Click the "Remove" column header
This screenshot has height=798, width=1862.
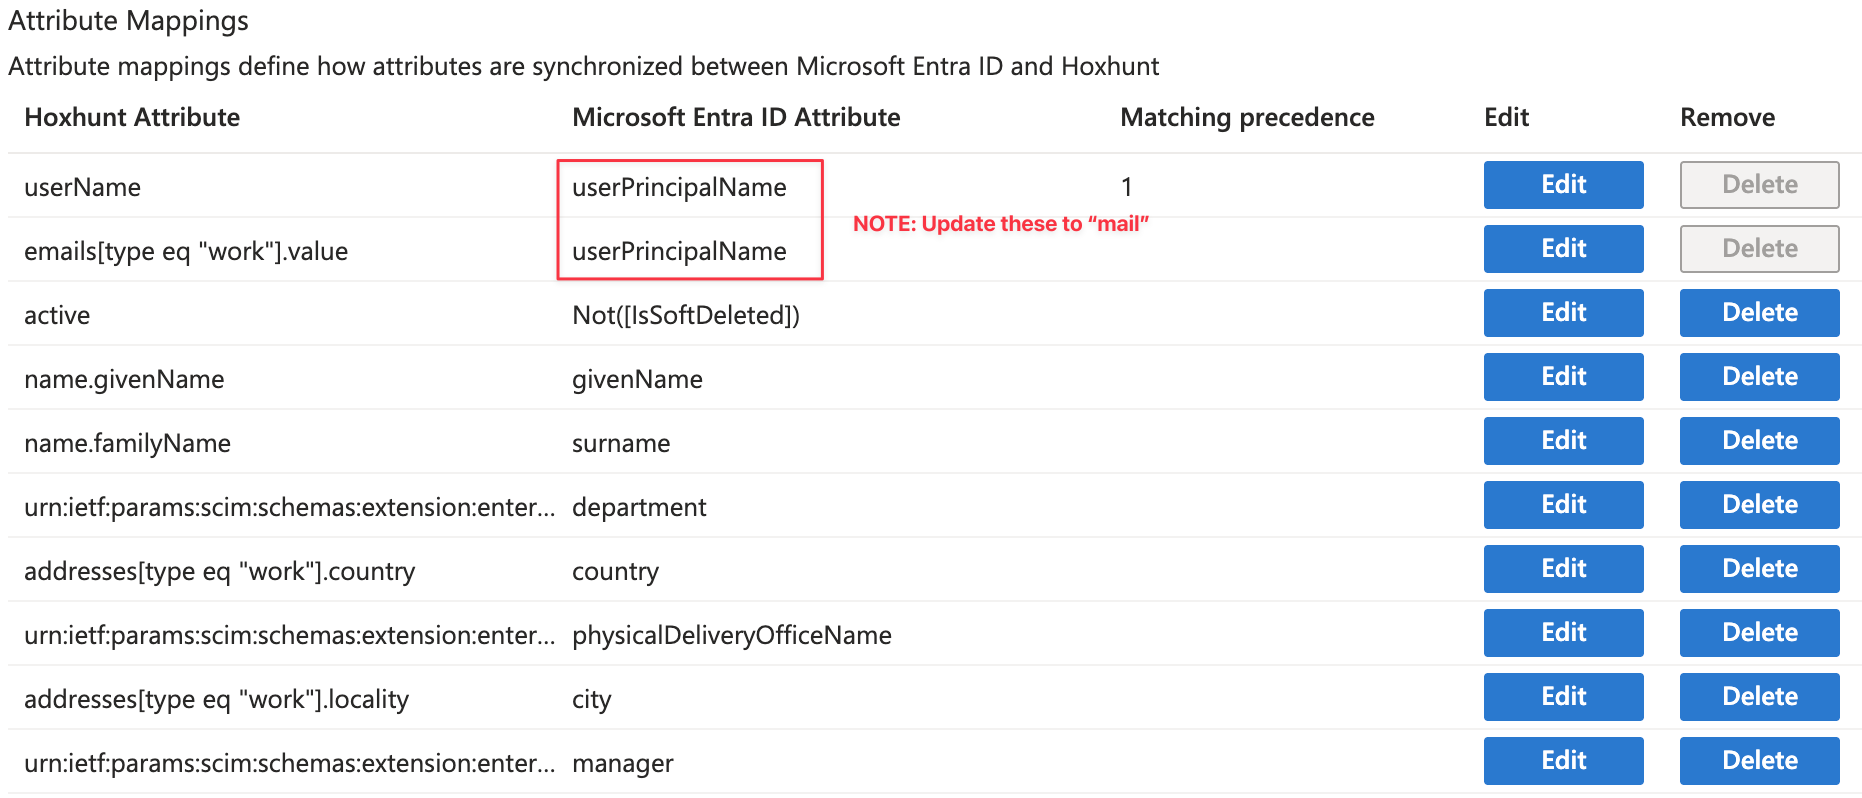tap(1727, 117)
